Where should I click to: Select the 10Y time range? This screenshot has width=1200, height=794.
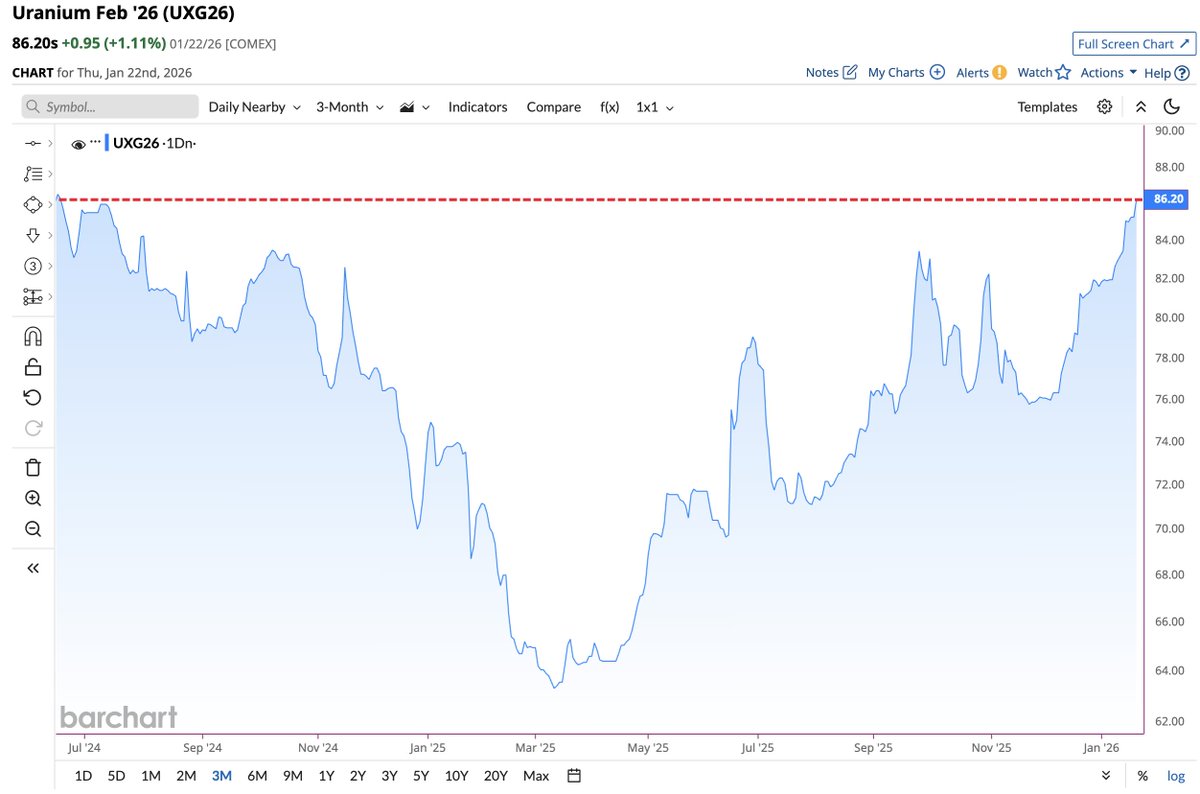tap(456, 775)
